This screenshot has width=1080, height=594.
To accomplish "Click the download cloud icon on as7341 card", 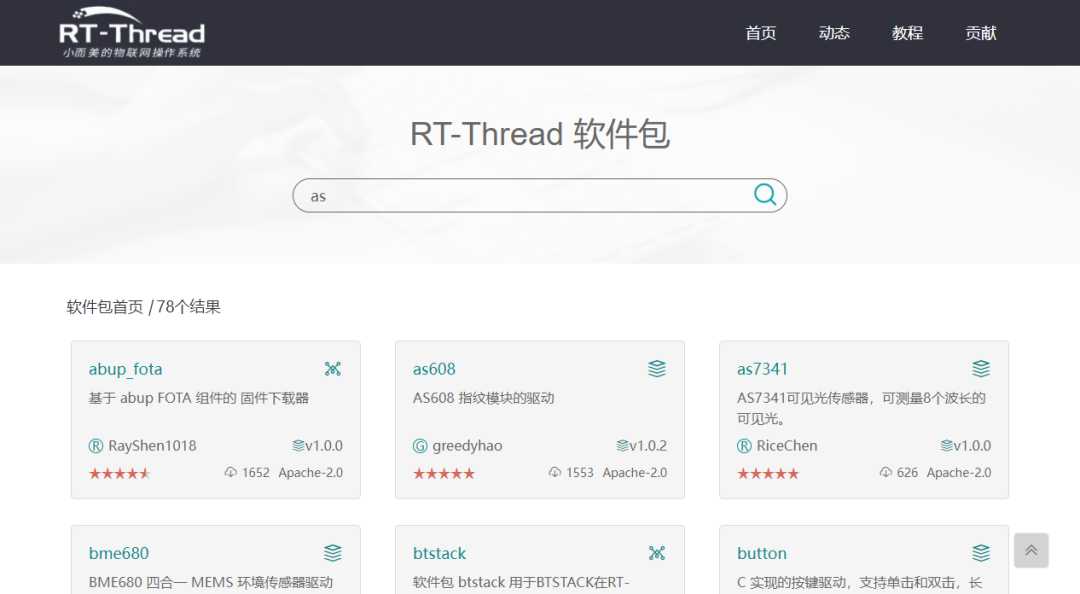I will pos(885,472).
